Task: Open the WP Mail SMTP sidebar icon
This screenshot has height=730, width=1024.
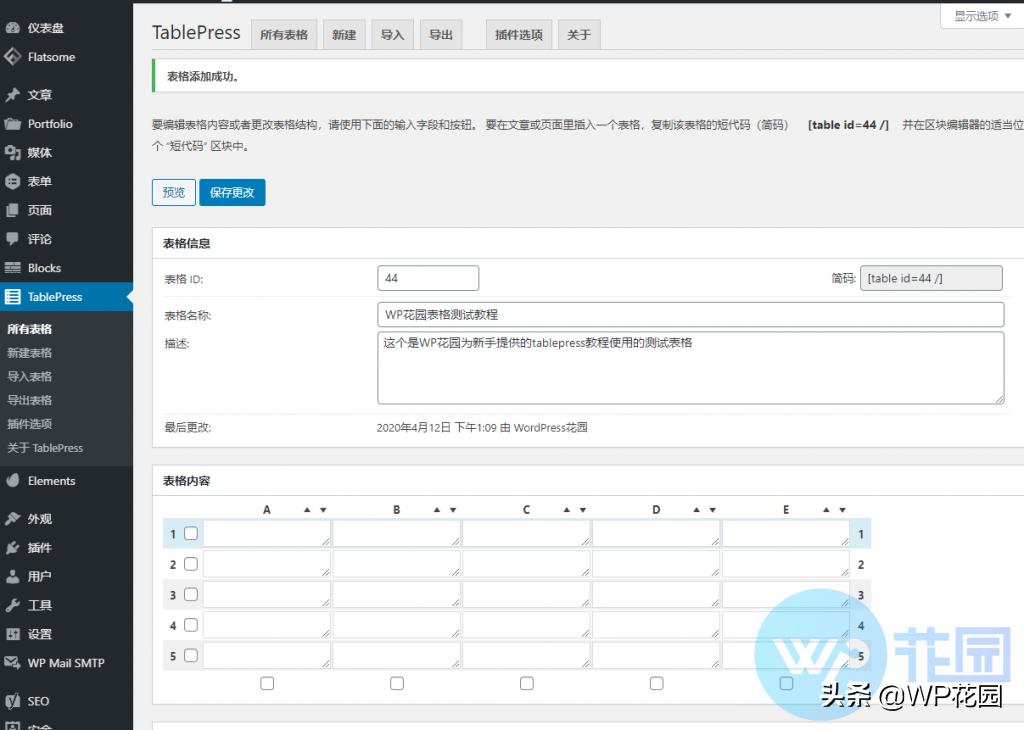Action: click(x=12, y=662)
